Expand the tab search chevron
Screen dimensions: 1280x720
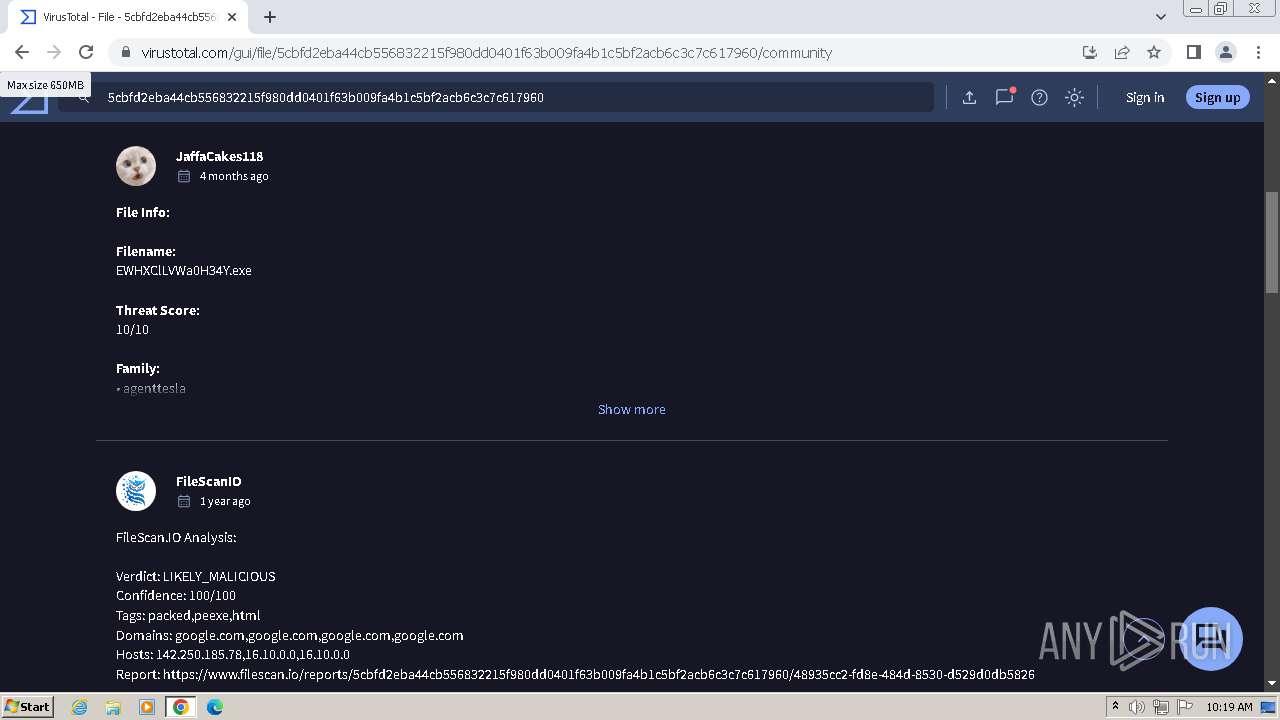1161,16
